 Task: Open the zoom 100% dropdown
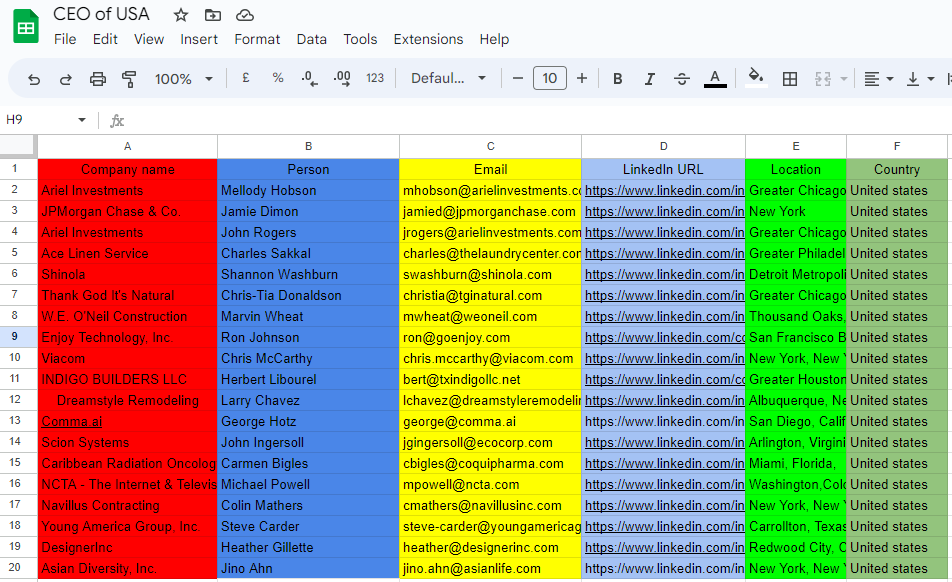pos(183,79)
